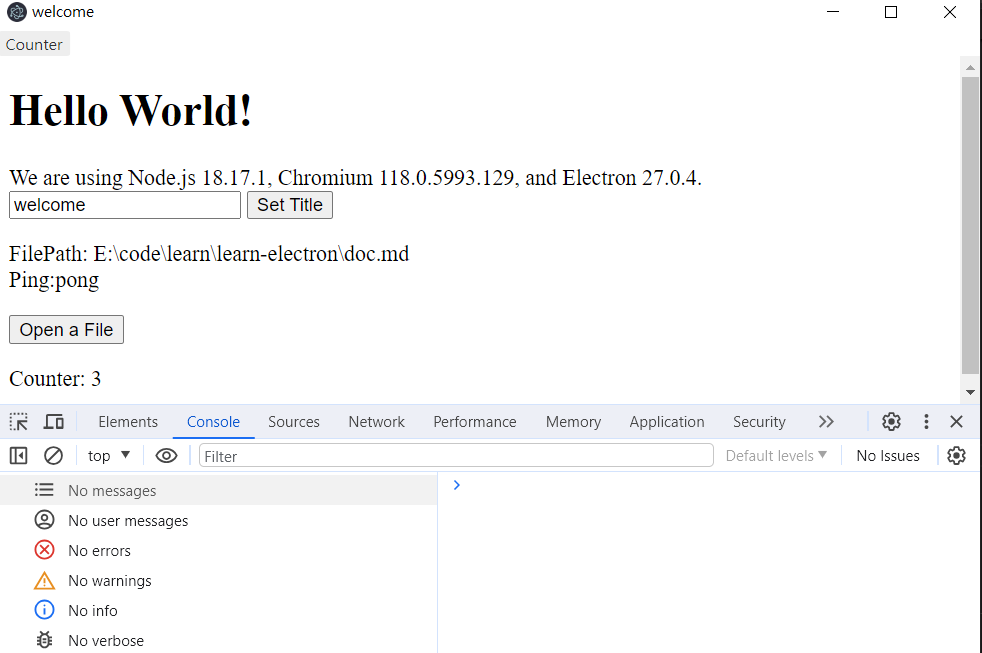Toggle the console sidebar icon
982x653 pixels.
pyautogui.click(x=19, y=455)
